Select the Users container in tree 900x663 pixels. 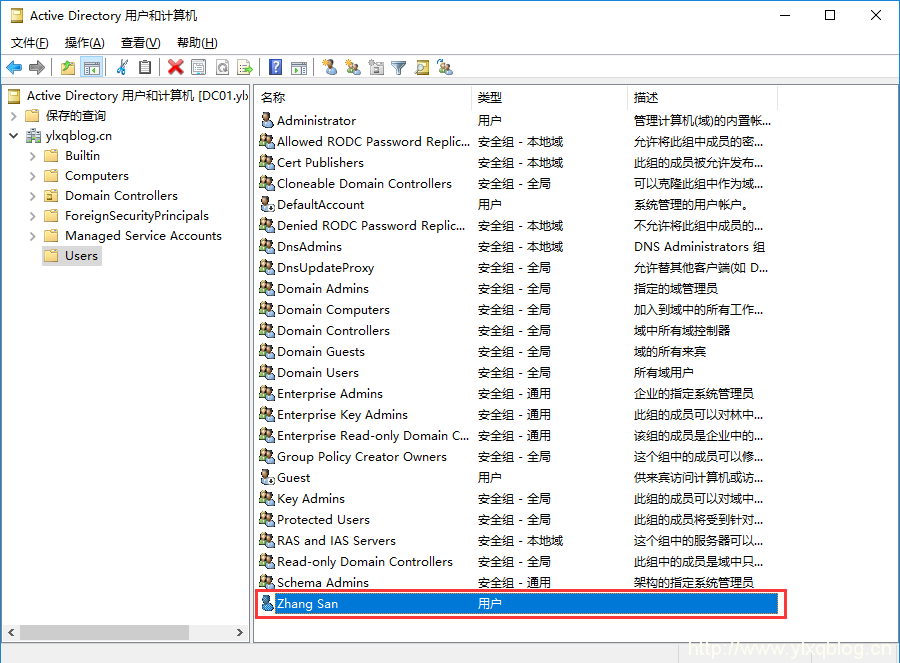click(x=72, y=256)
